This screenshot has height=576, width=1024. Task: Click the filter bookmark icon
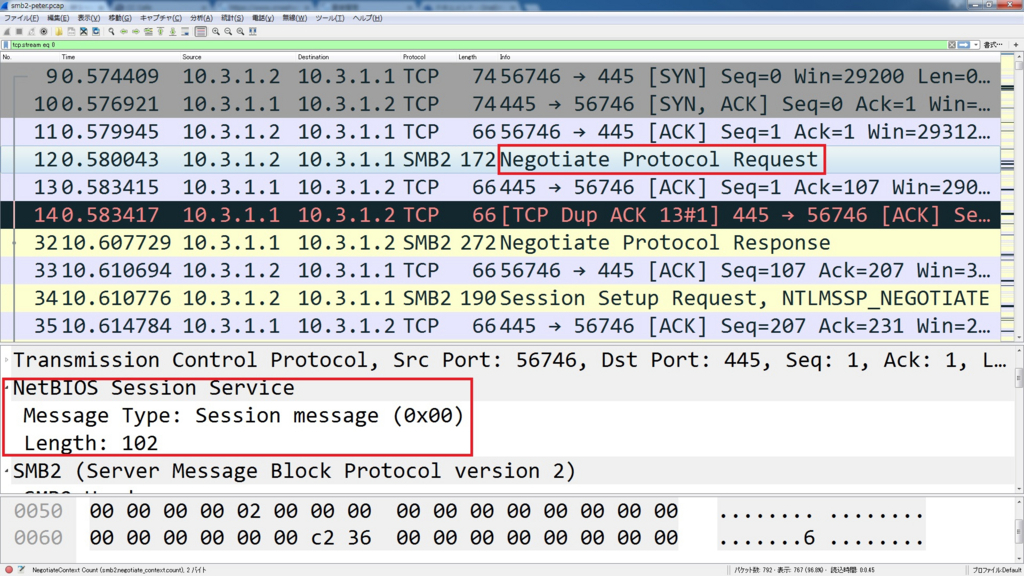[6, 45]
